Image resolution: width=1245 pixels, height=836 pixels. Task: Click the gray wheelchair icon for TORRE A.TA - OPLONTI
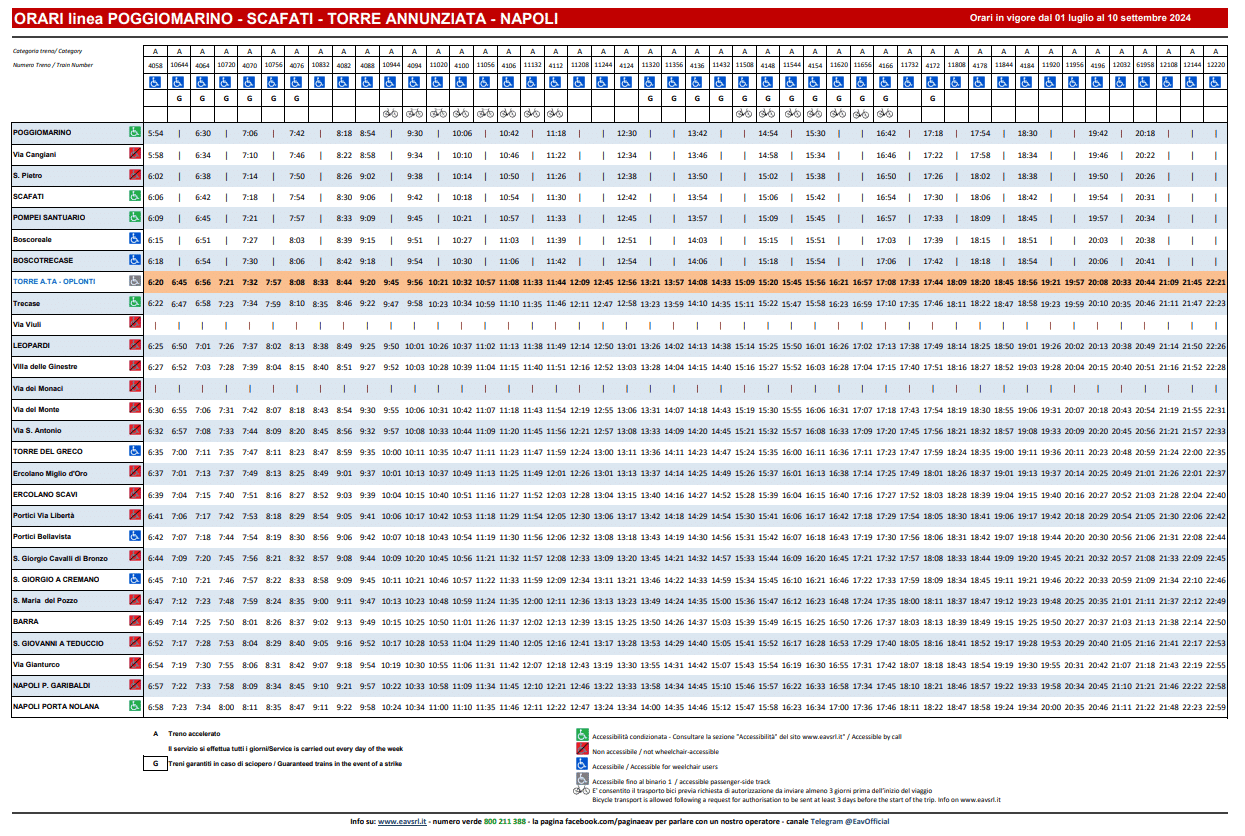(134, 281)
